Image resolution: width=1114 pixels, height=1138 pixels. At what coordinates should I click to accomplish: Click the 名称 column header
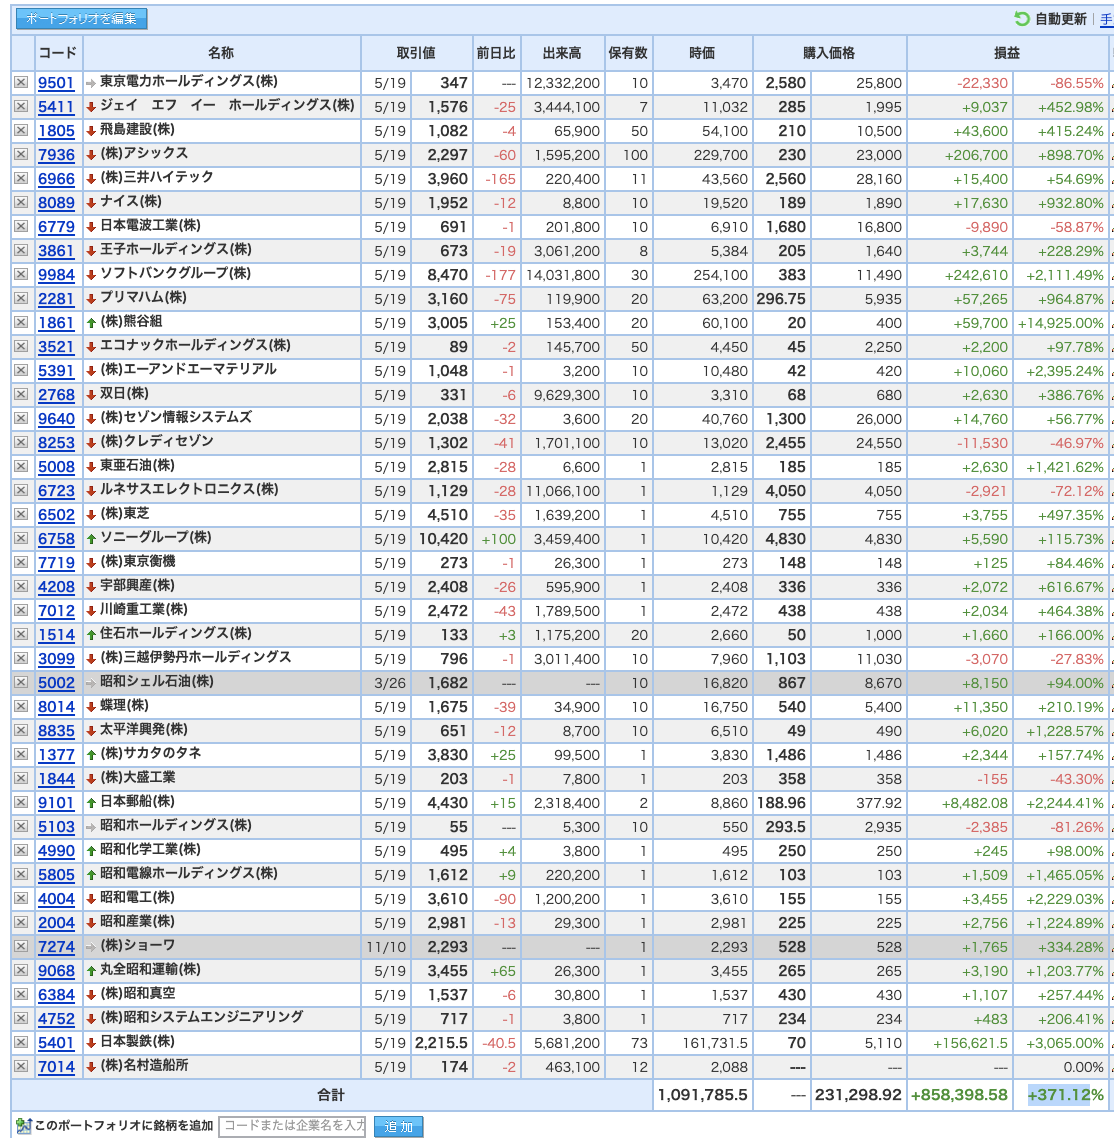click(221, 53)
